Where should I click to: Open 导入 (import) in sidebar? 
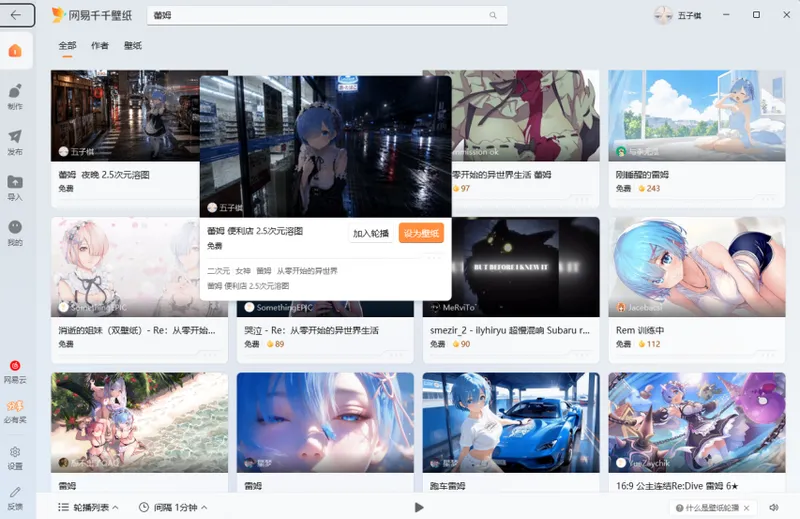coord(15,187)
